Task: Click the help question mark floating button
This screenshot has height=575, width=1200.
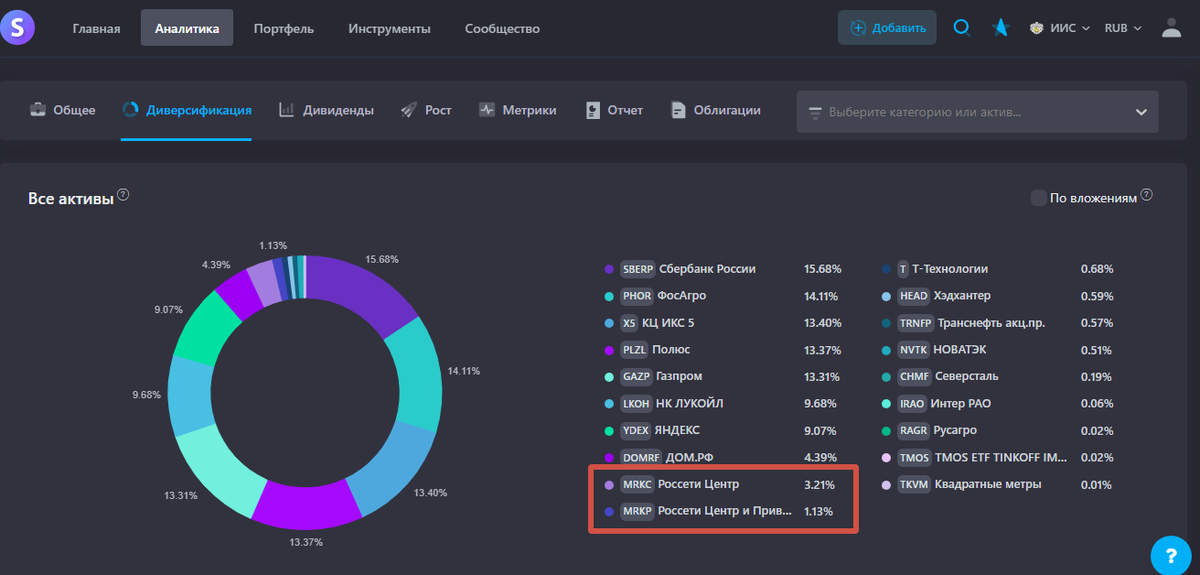Action: [x=1169, y=555]
